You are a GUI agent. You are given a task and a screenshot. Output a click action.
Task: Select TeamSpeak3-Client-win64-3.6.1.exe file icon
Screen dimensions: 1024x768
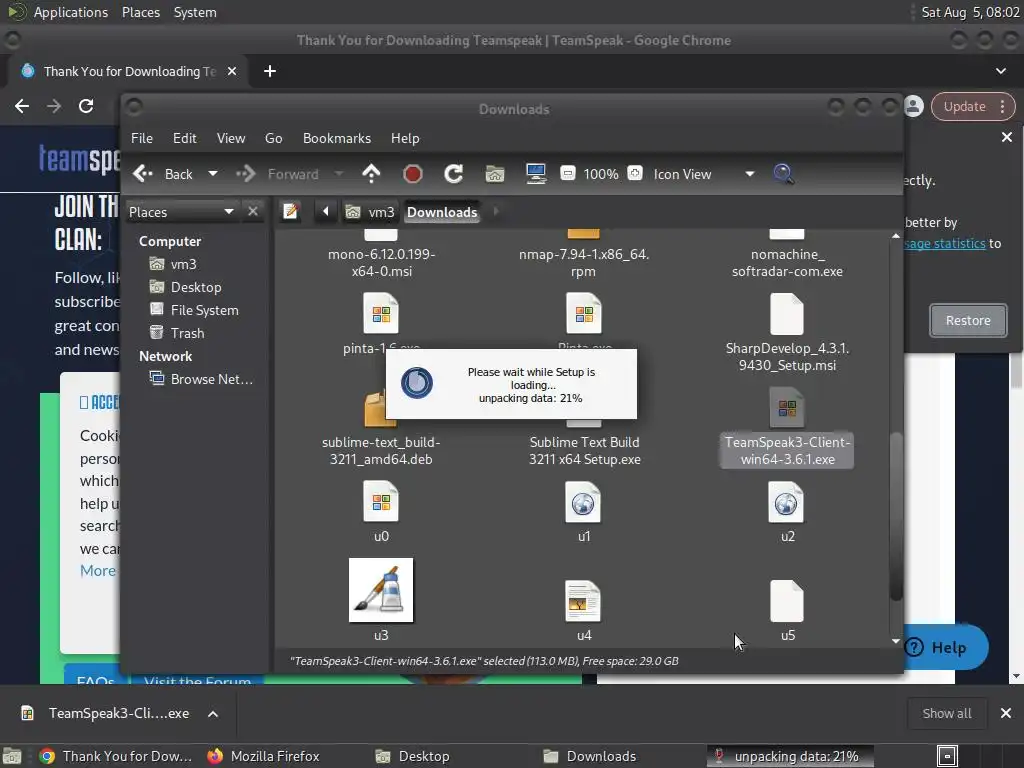tap(786, 408)
